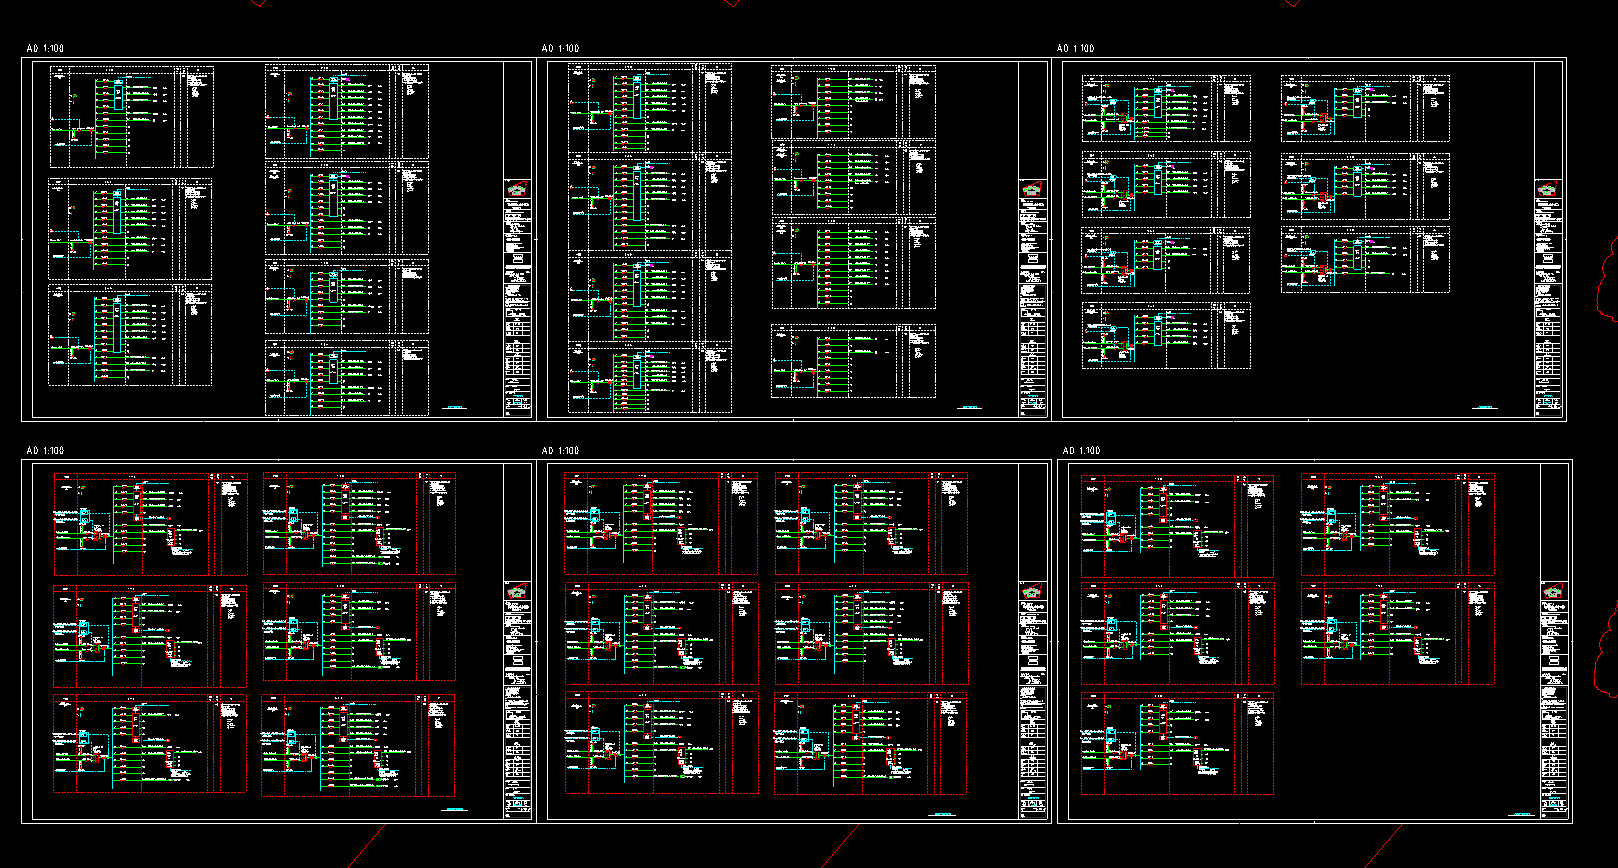1618x868 pixels.
Task: Select the title block logo on the bottom-middle sheet
Action: pyautogui.click(x=1032, y=591)
